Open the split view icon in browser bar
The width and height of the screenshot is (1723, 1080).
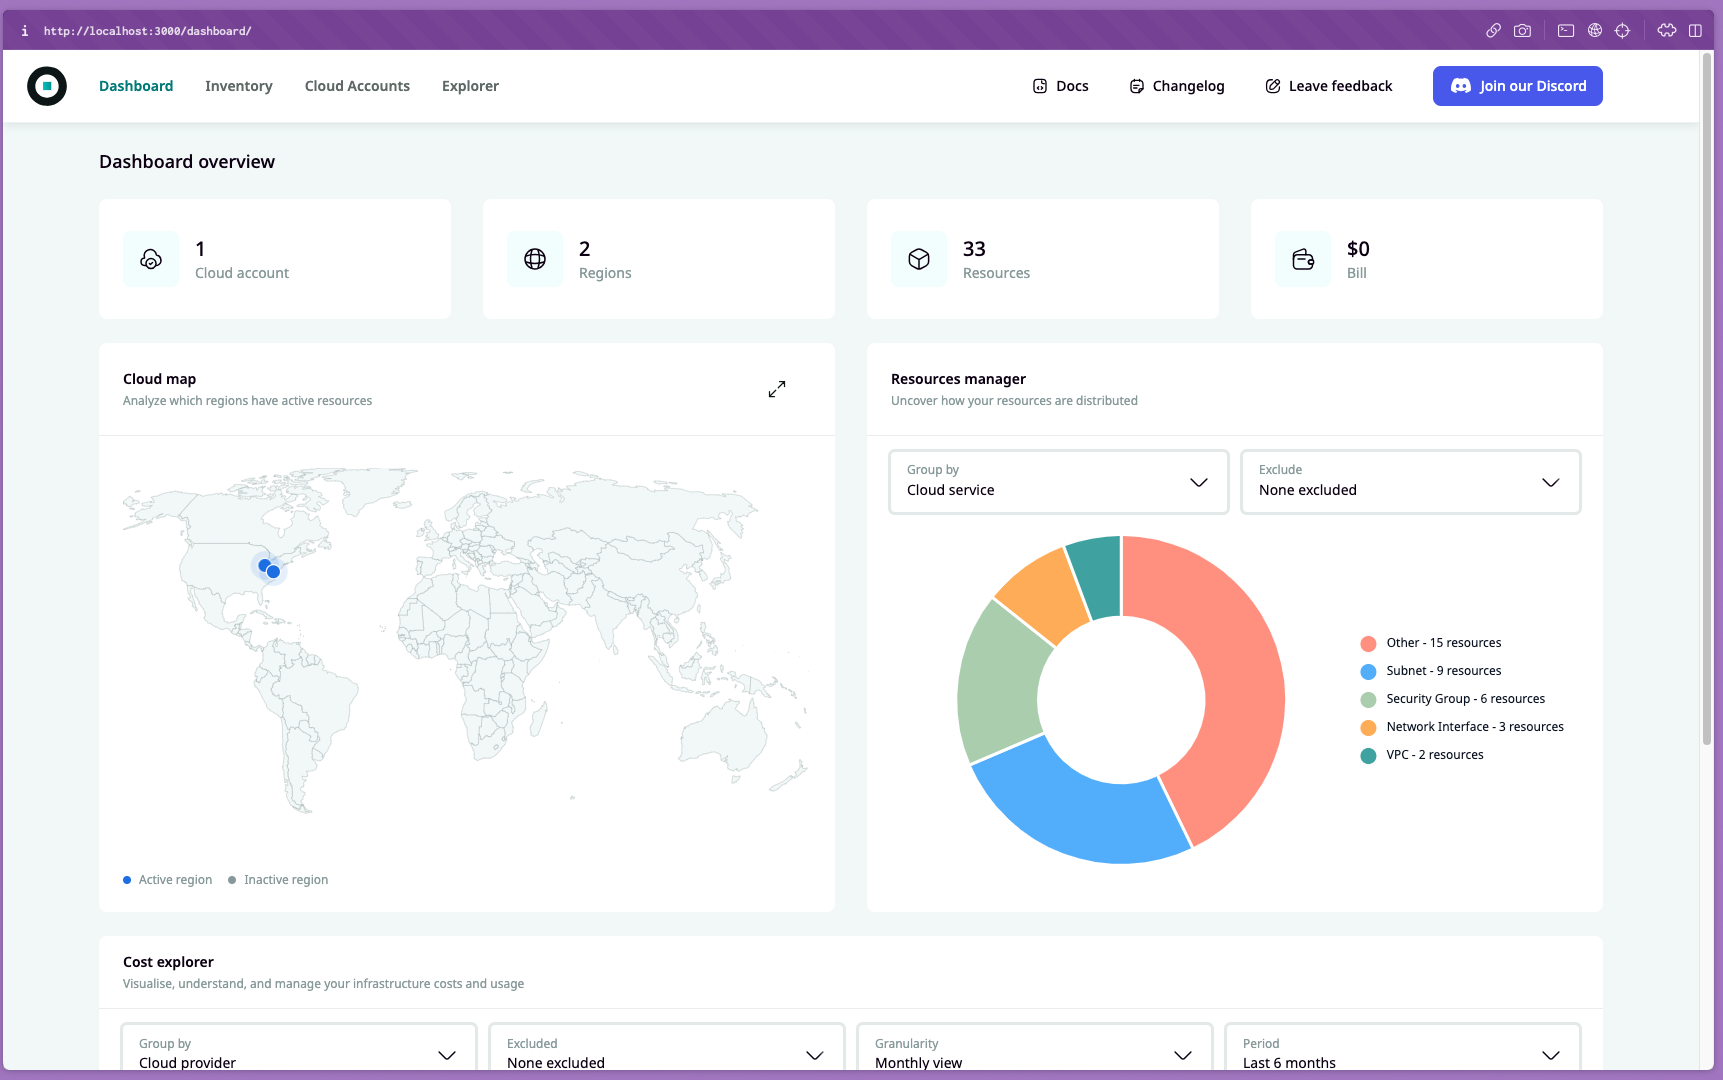click(x=1695, y=31)
